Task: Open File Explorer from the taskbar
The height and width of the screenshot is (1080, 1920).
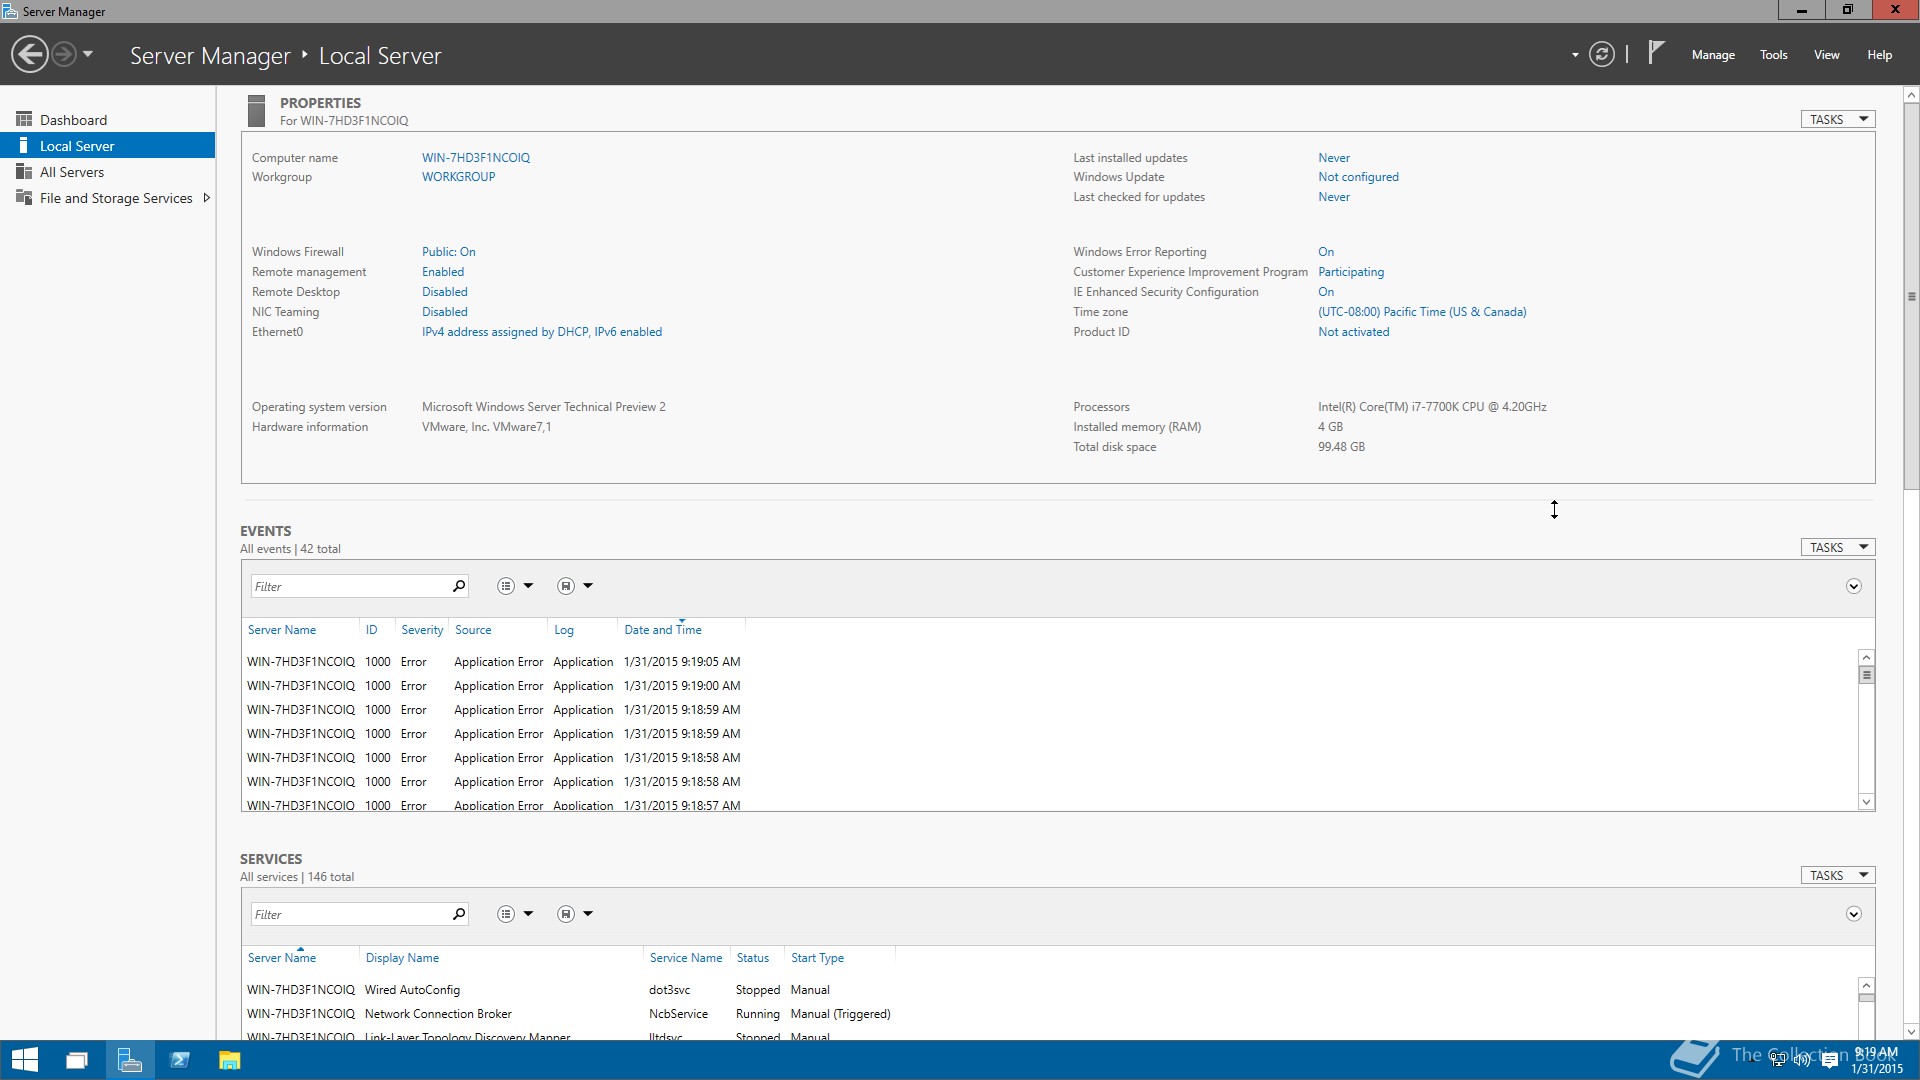Action: pyautogui.click(x=230, y=1060)
